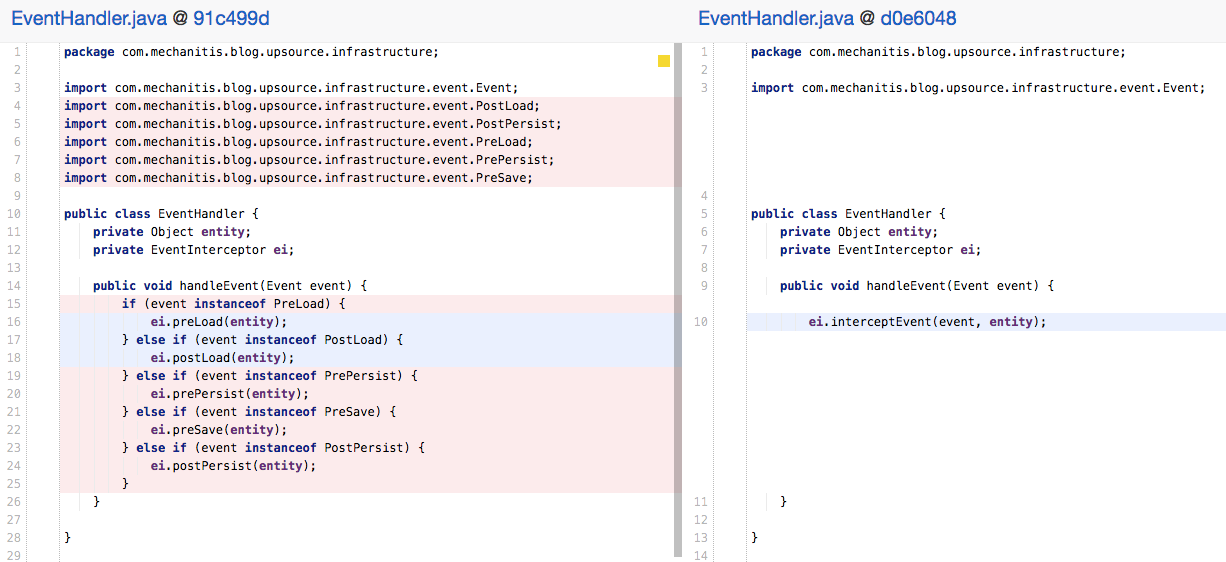Click 'private Object entity;' in left pane
Viewport: 1226px width, 562px height.
coord(172,232)
